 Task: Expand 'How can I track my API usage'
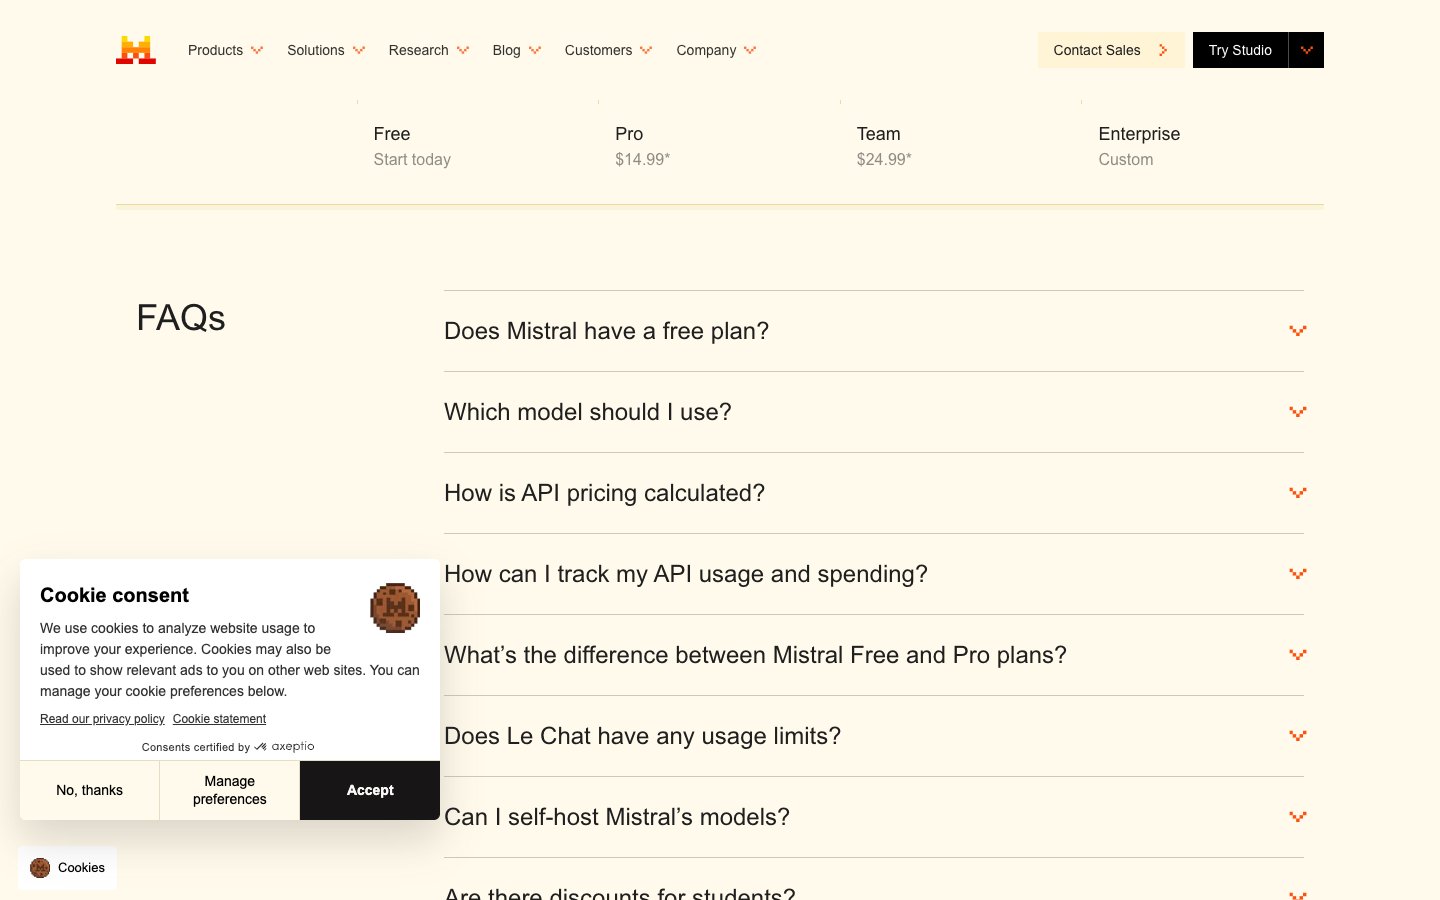tap(686, 574)
